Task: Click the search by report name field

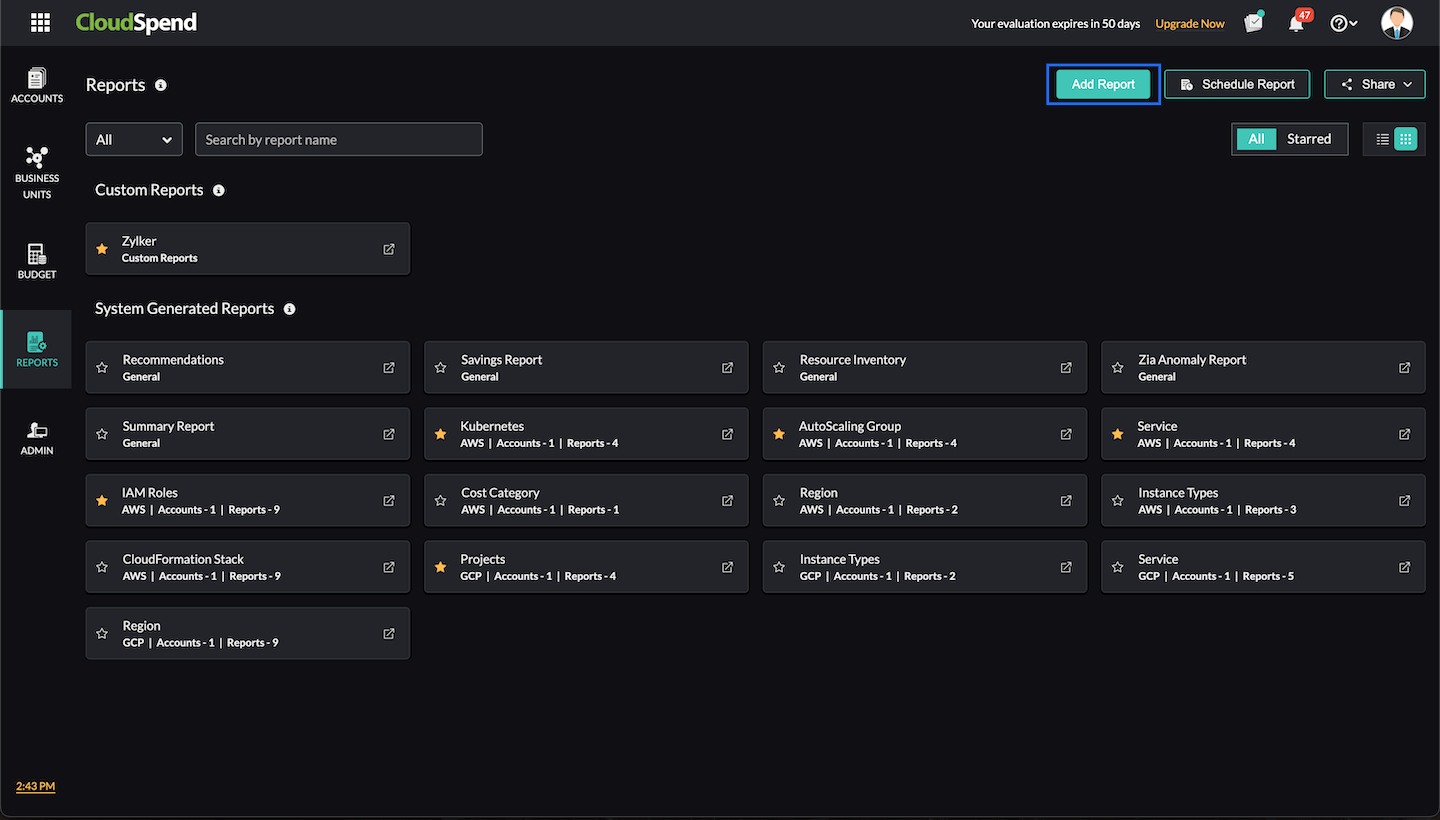Action: click(x=339, y=140)
